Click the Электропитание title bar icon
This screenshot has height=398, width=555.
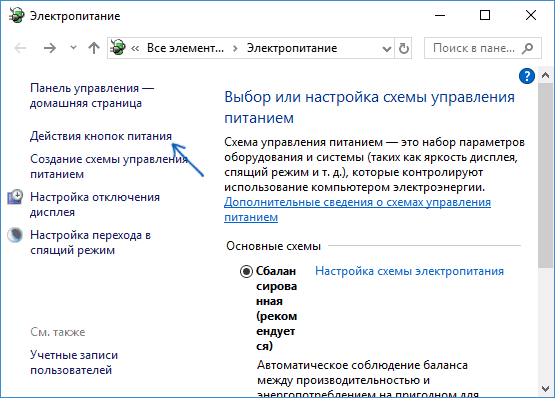17,16
